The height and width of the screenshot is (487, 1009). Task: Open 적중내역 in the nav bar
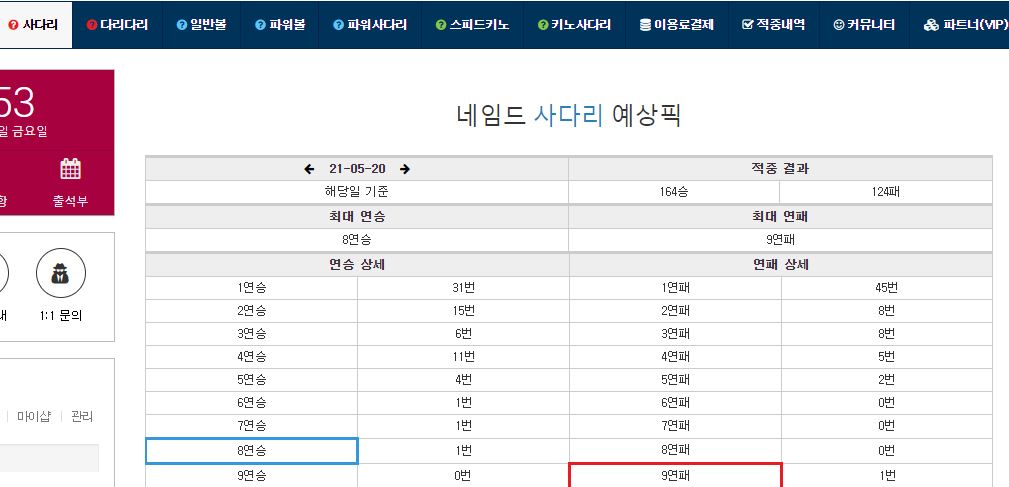point(774,25)
